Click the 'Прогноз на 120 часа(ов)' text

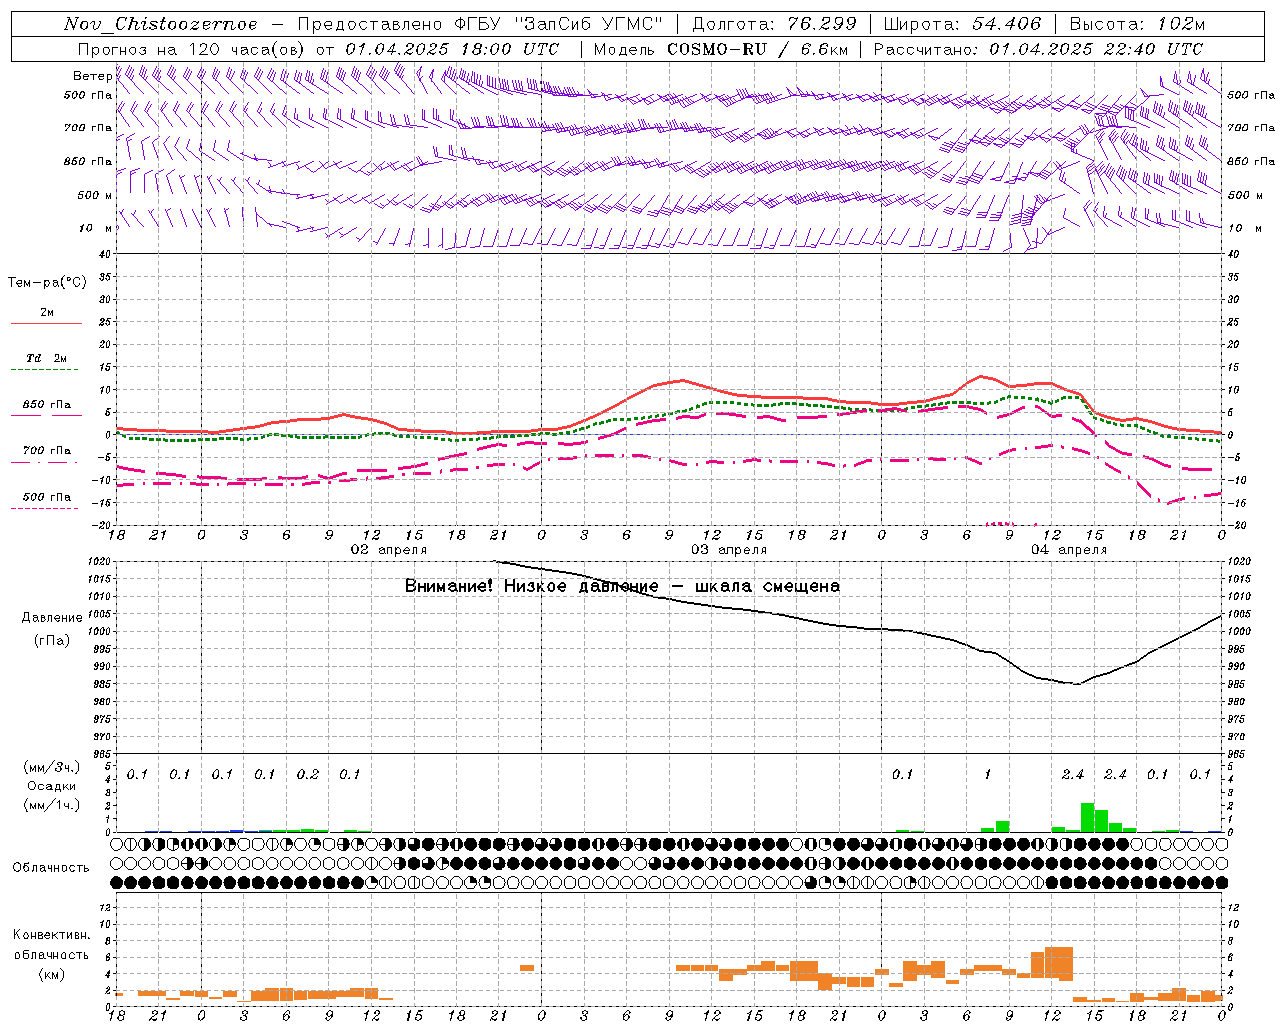pos(192,49)
